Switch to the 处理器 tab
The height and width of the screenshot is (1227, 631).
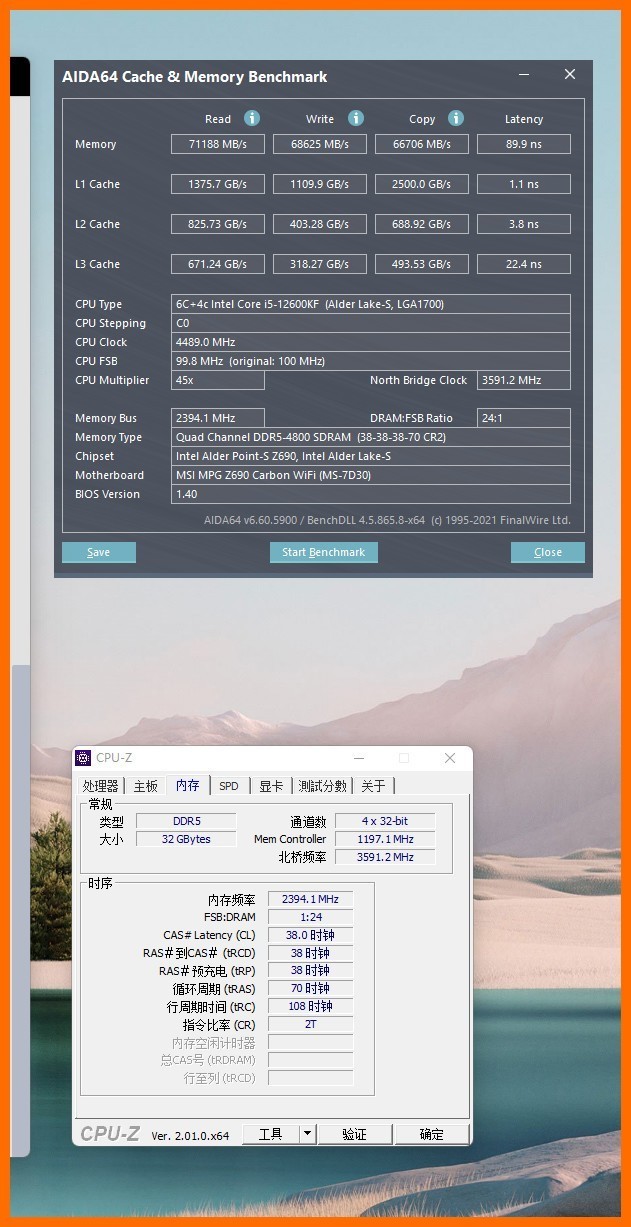[x=100, y=786]
